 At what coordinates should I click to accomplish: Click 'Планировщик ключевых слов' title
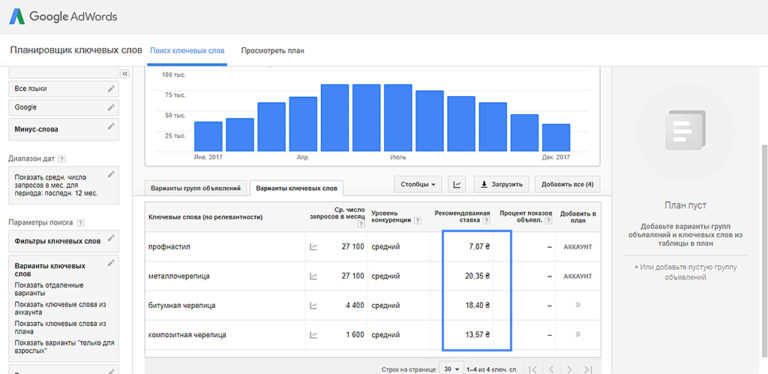76,50
